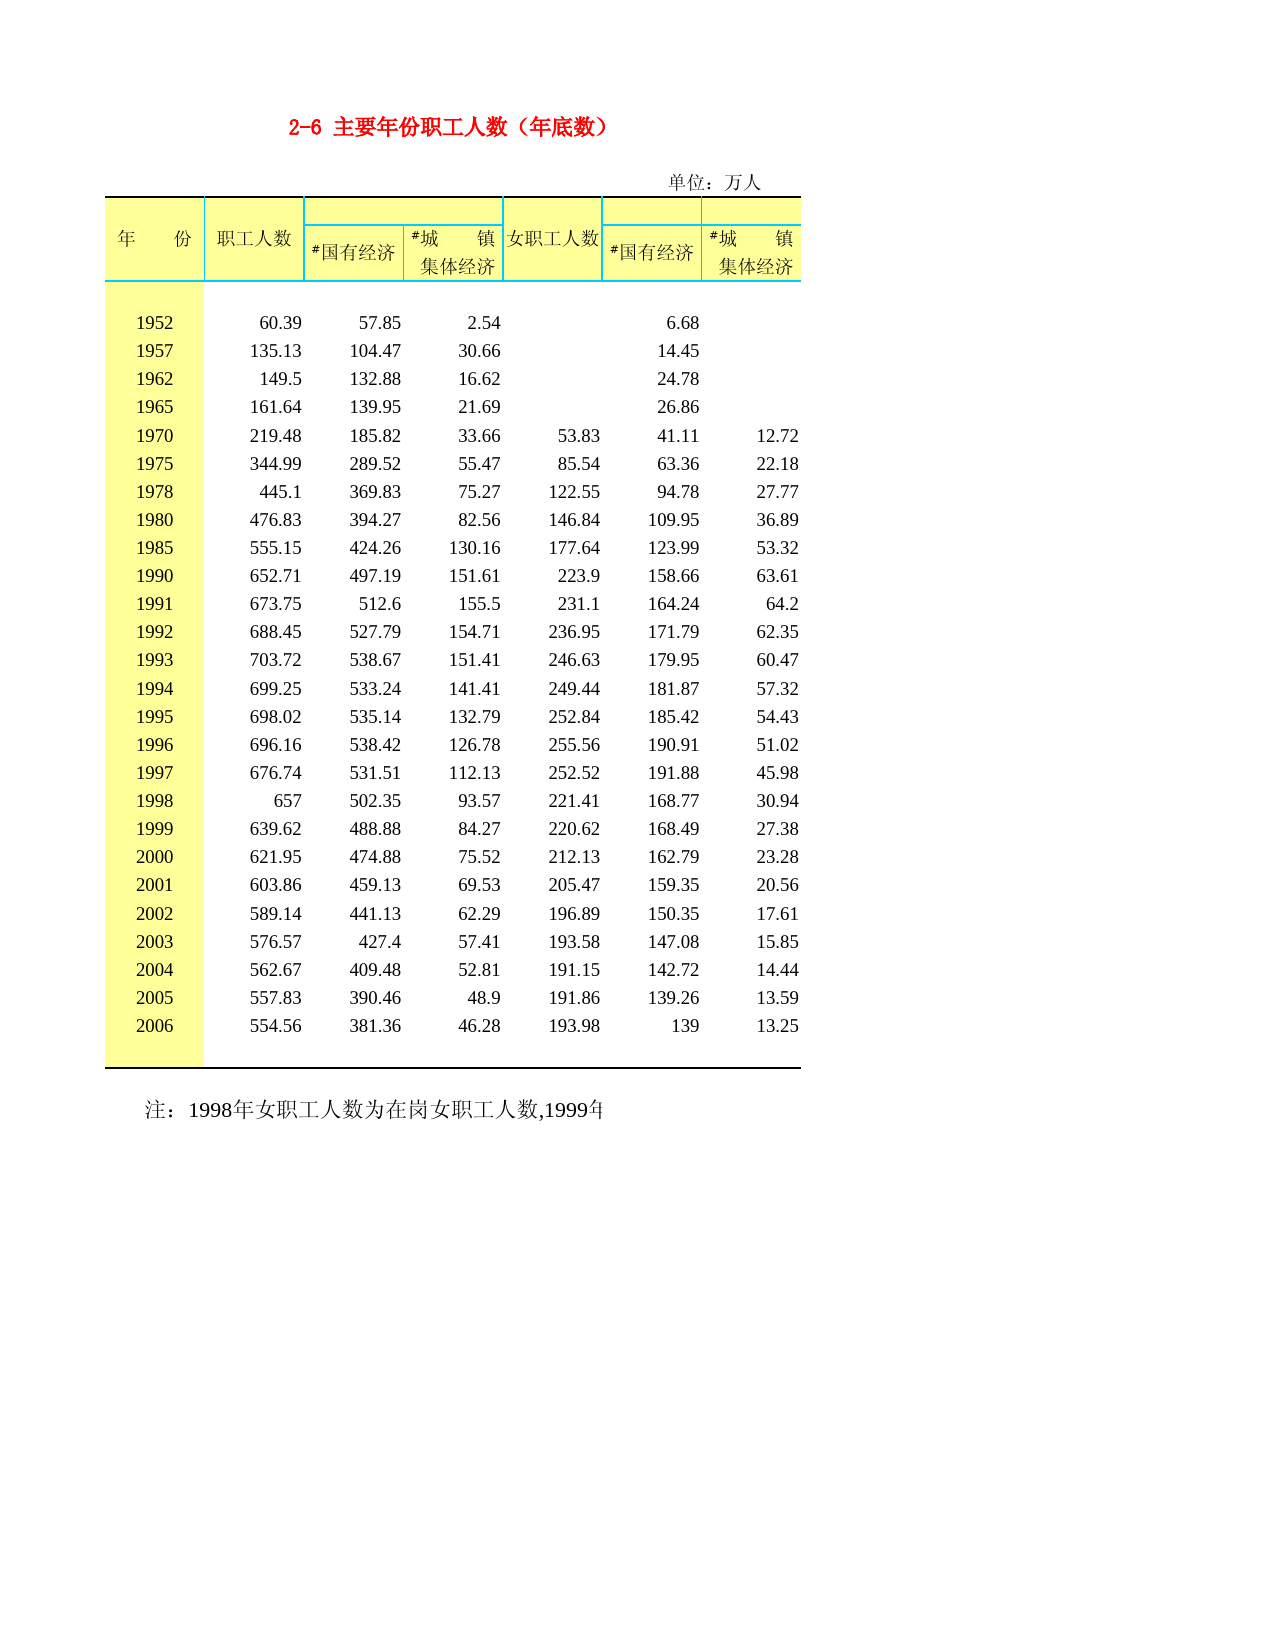
Task: Click the unit label 单位：万人
Action: pyautogui.click(x=715, y=182)
